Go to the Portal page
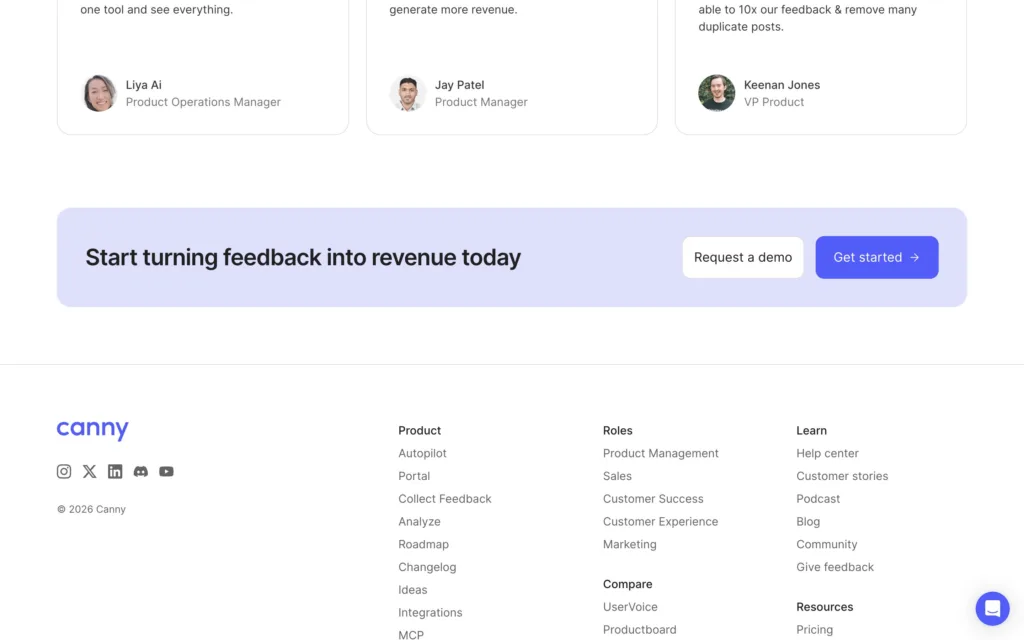 (x=414, y=476)
